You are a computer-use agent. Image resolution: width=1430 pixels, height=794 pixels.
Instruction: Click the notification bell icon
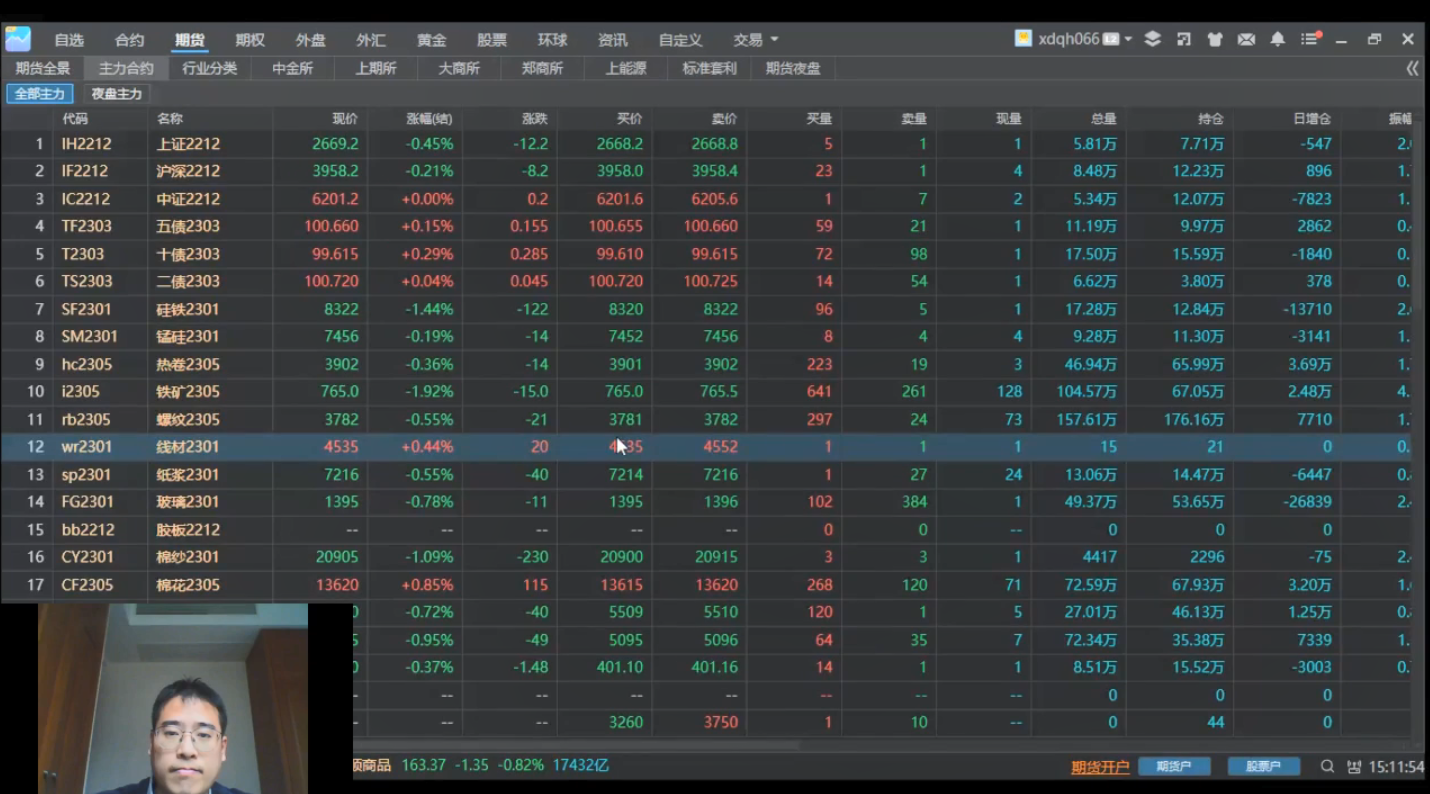pyautogui.click(x=1277, y=39)
